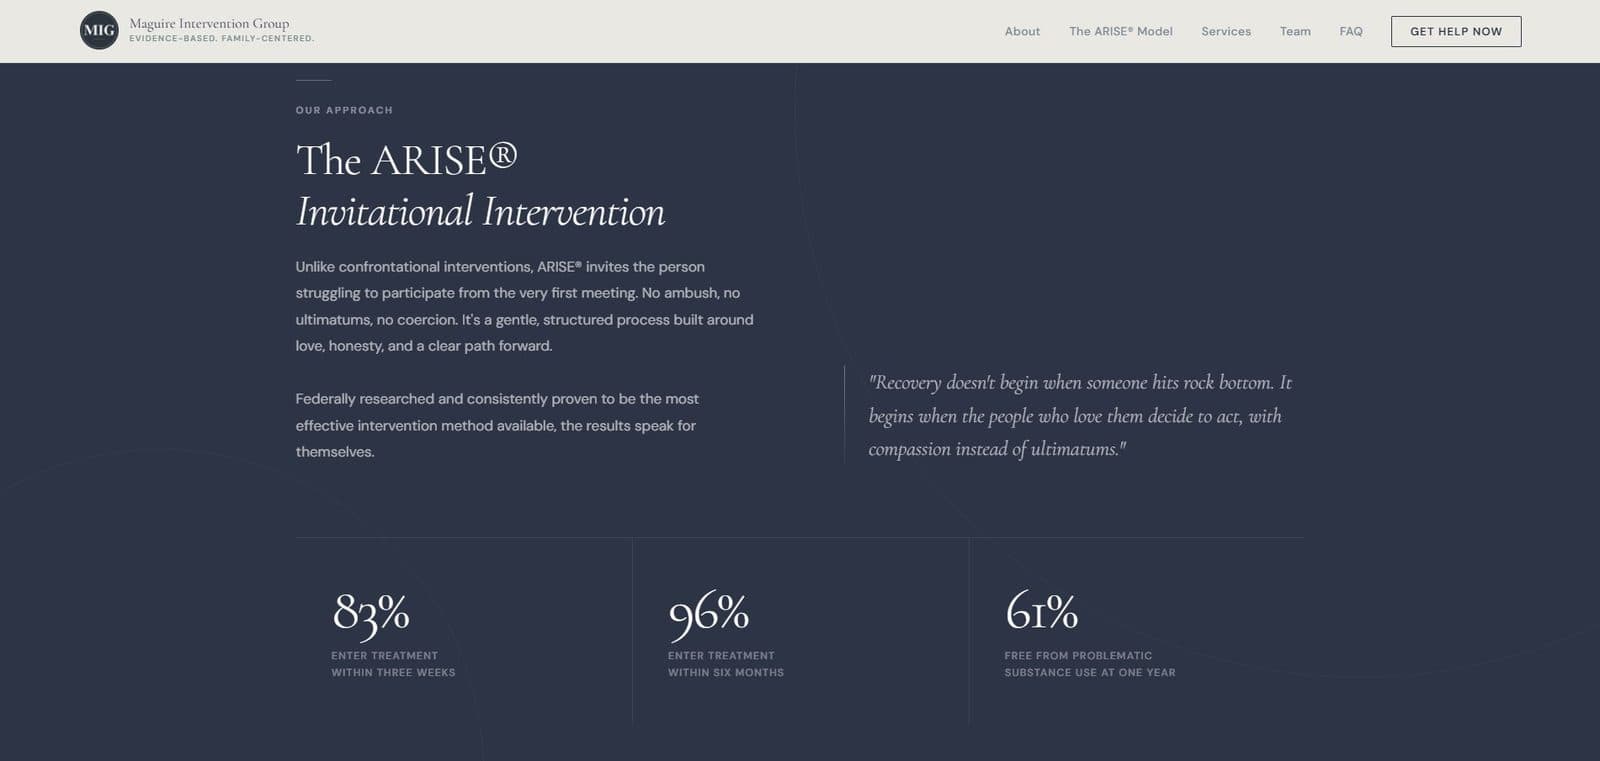Click the tagline 'EVIDENCE-BASED. FAMILY-CENTERED.'
Image resolution: width=1600 pixels, height=761 pixels.
(x=222, y=39)
